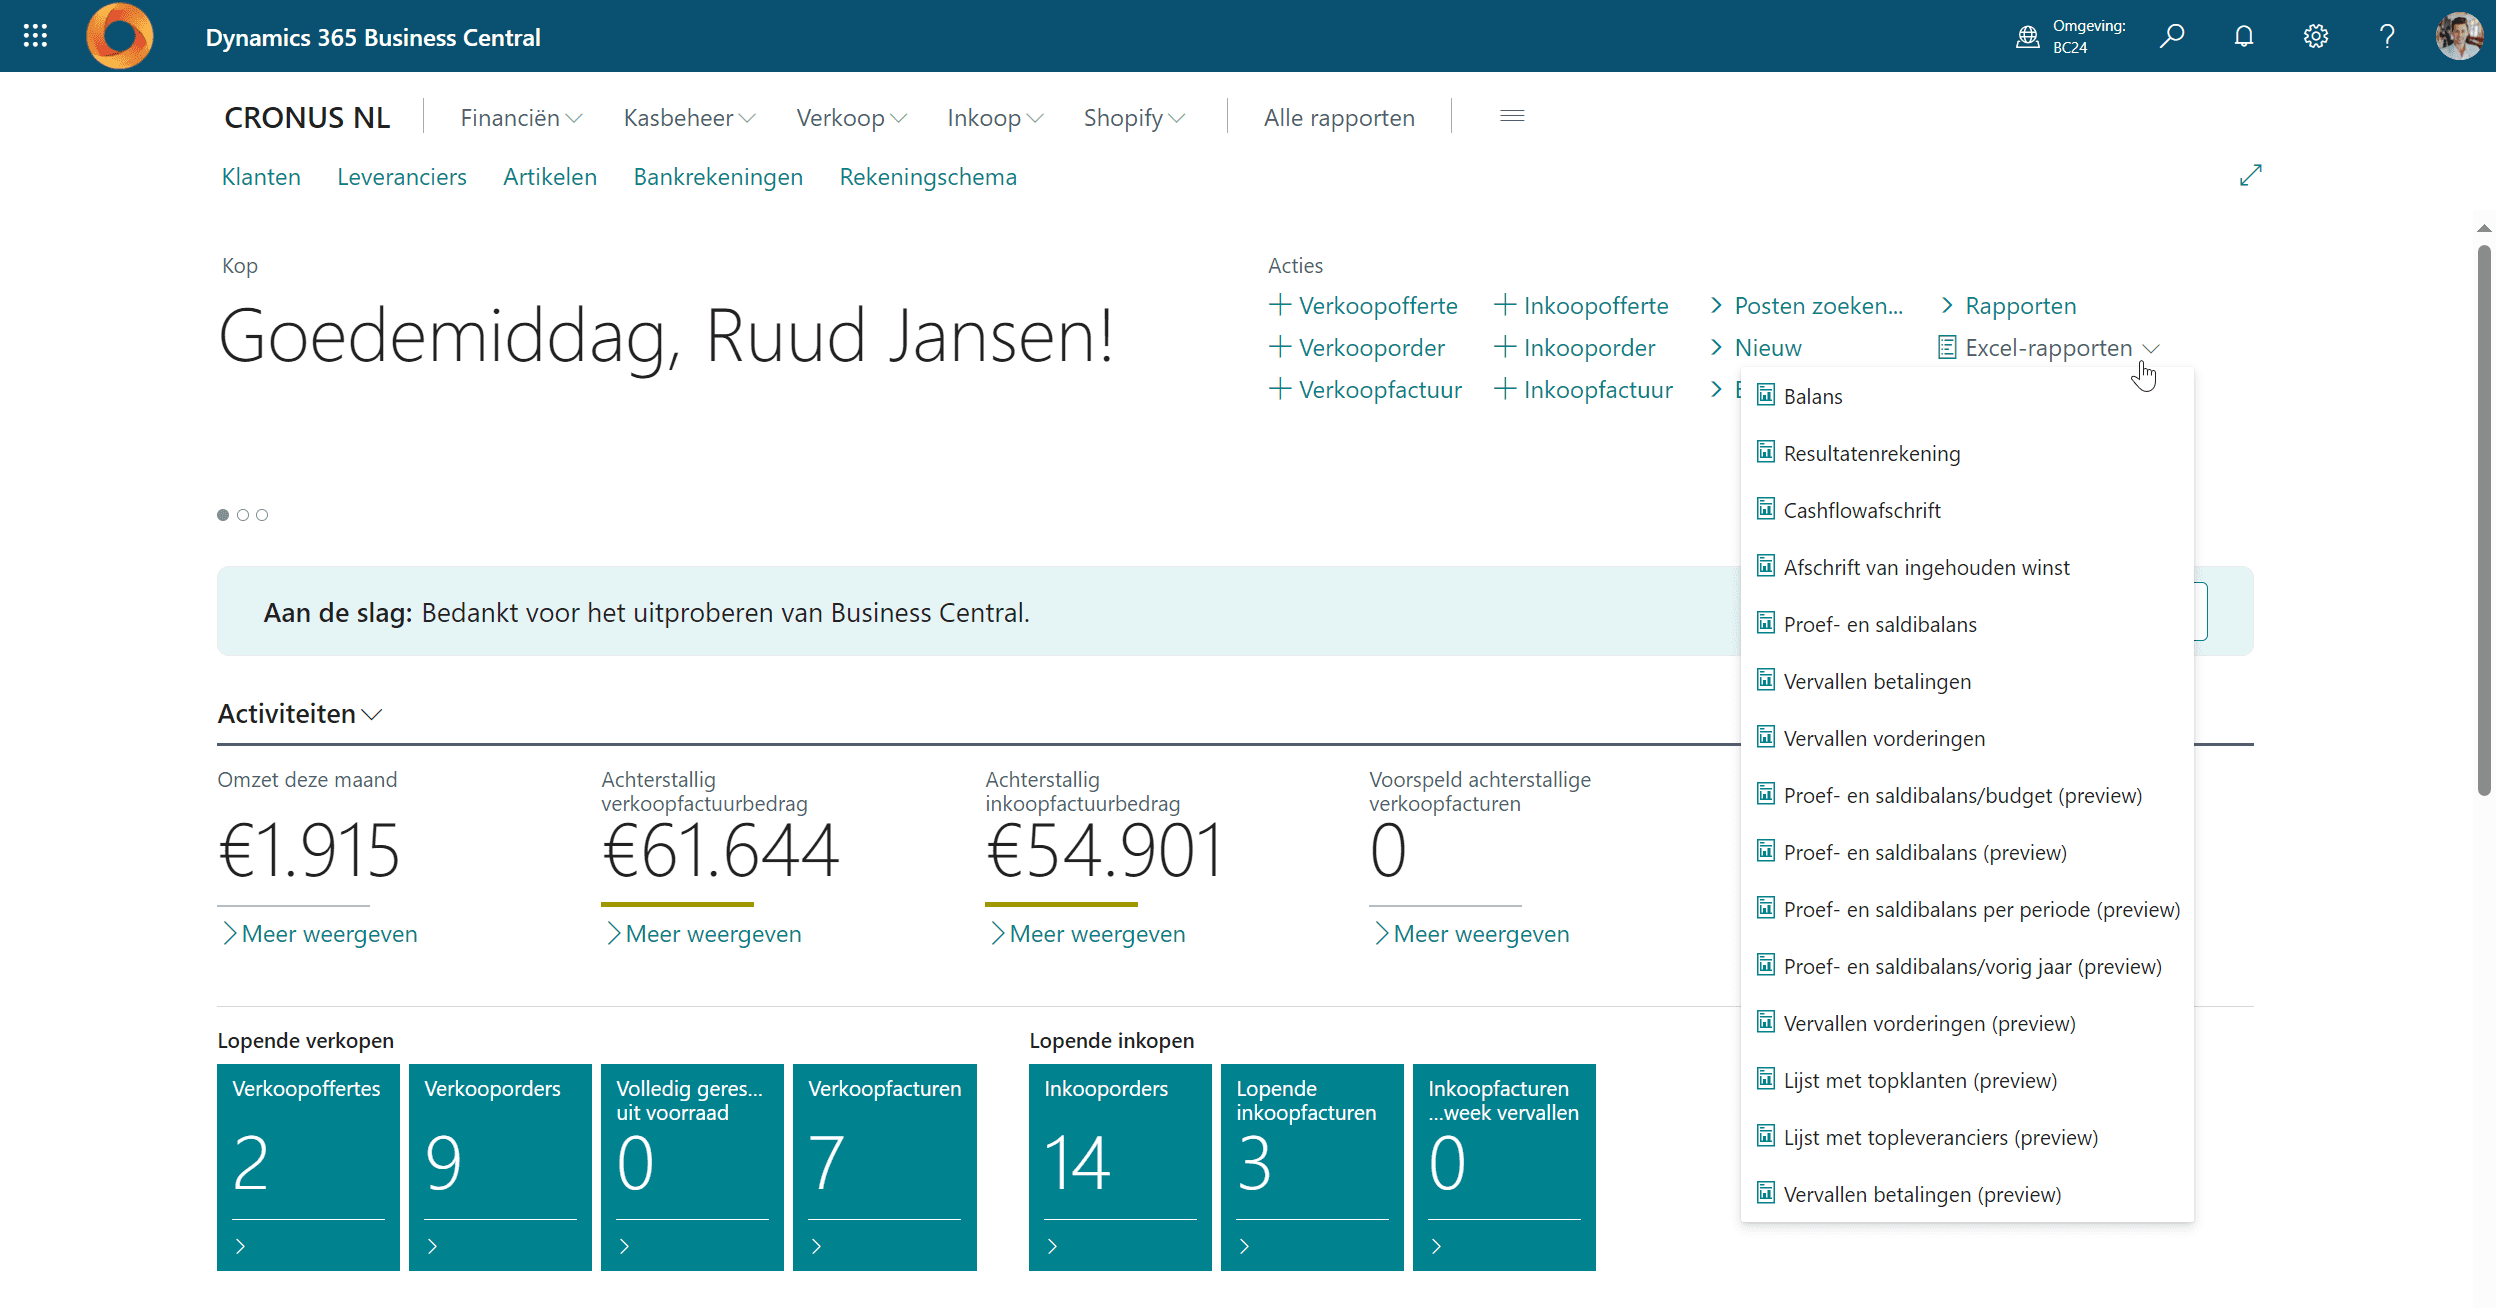Click the Balans report icon
Viewport: 2496px width, 1308px height.
[x=1766, y=395]
